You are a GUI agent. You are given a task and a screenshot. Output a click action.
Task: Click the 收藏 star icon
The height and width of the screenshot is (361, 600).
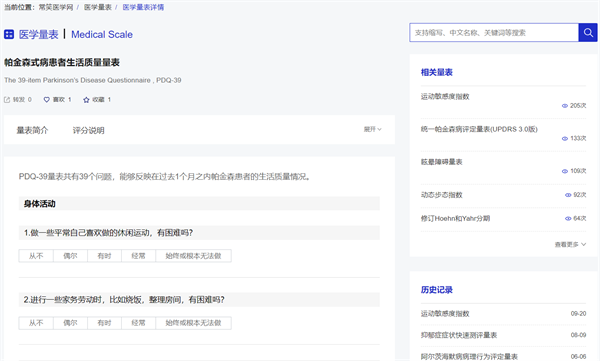[x=86, y=100]
